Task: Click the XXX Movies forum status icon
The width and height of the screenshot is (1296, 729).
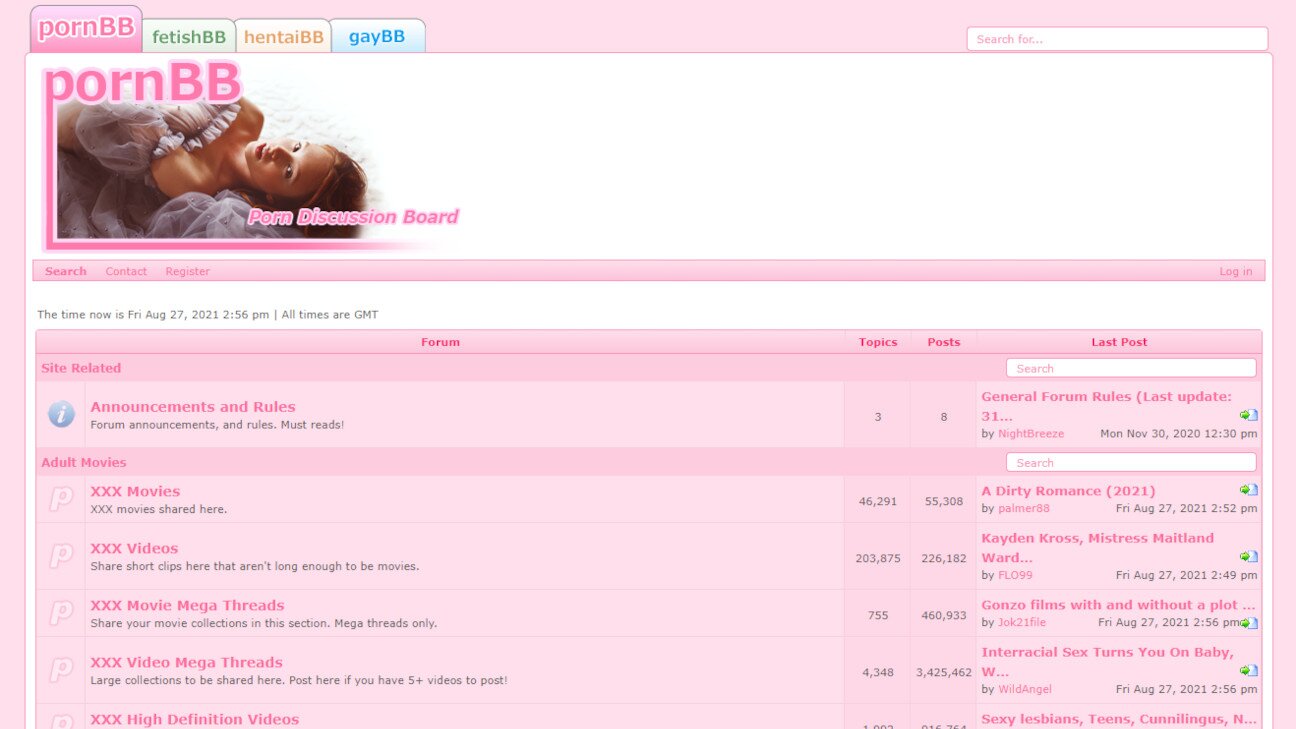Action: [61, 499]
